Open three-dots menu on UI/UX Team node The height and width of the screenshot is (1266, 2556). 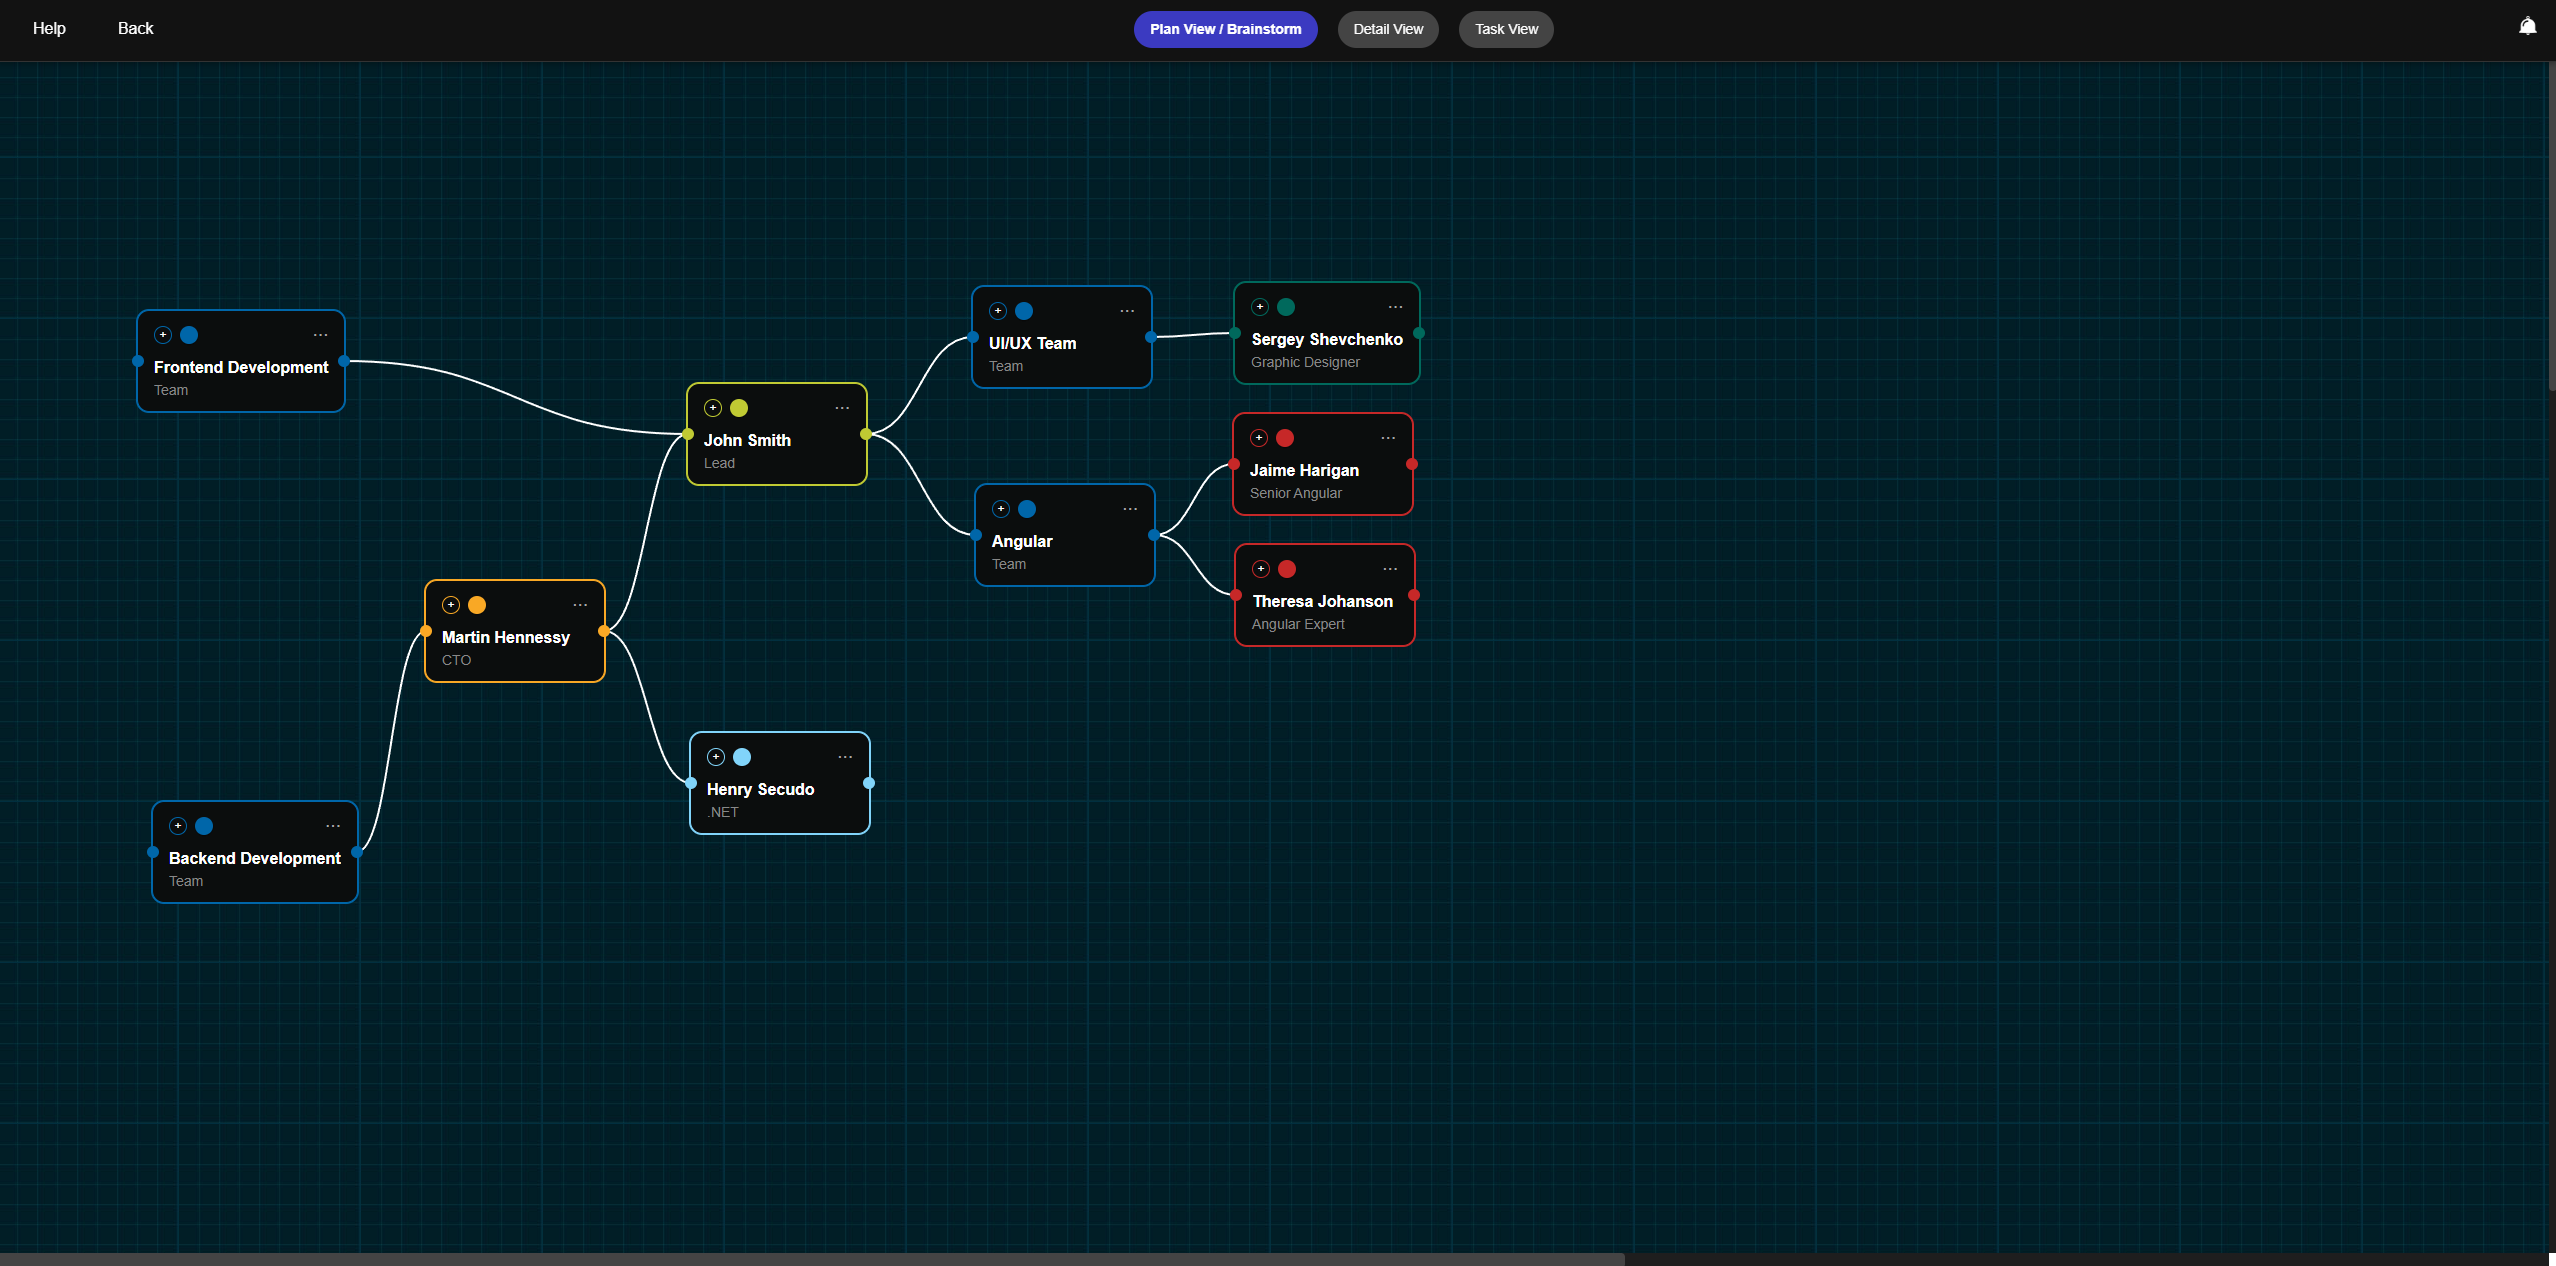point(1127,311)
